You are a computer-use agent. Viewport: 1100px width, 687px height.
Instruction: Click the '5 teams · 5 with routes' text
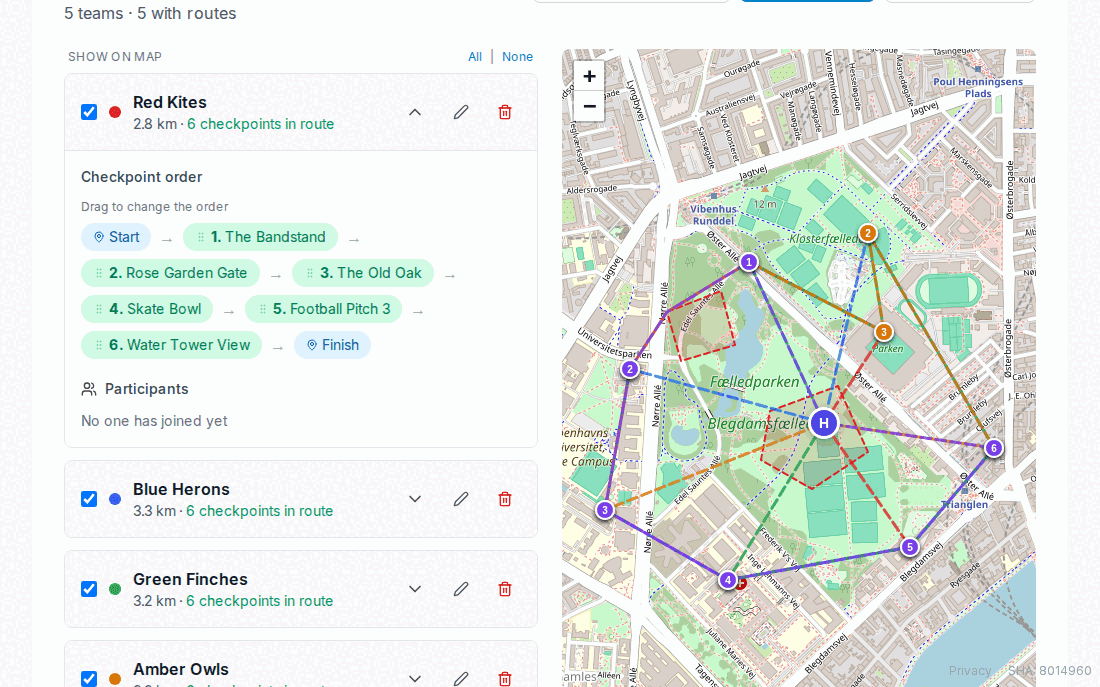pos(150,13)
